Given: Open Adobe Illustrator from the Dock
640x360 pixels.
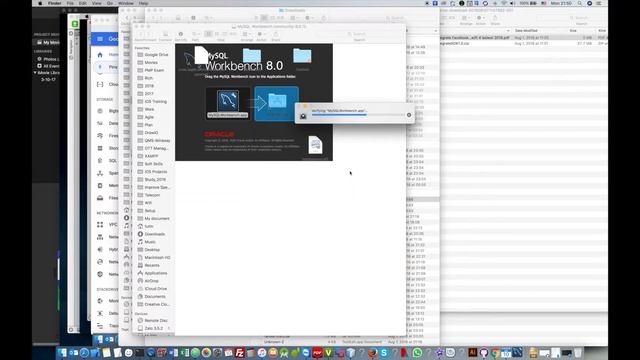Looking at the screenshot, I should (473, 353).
